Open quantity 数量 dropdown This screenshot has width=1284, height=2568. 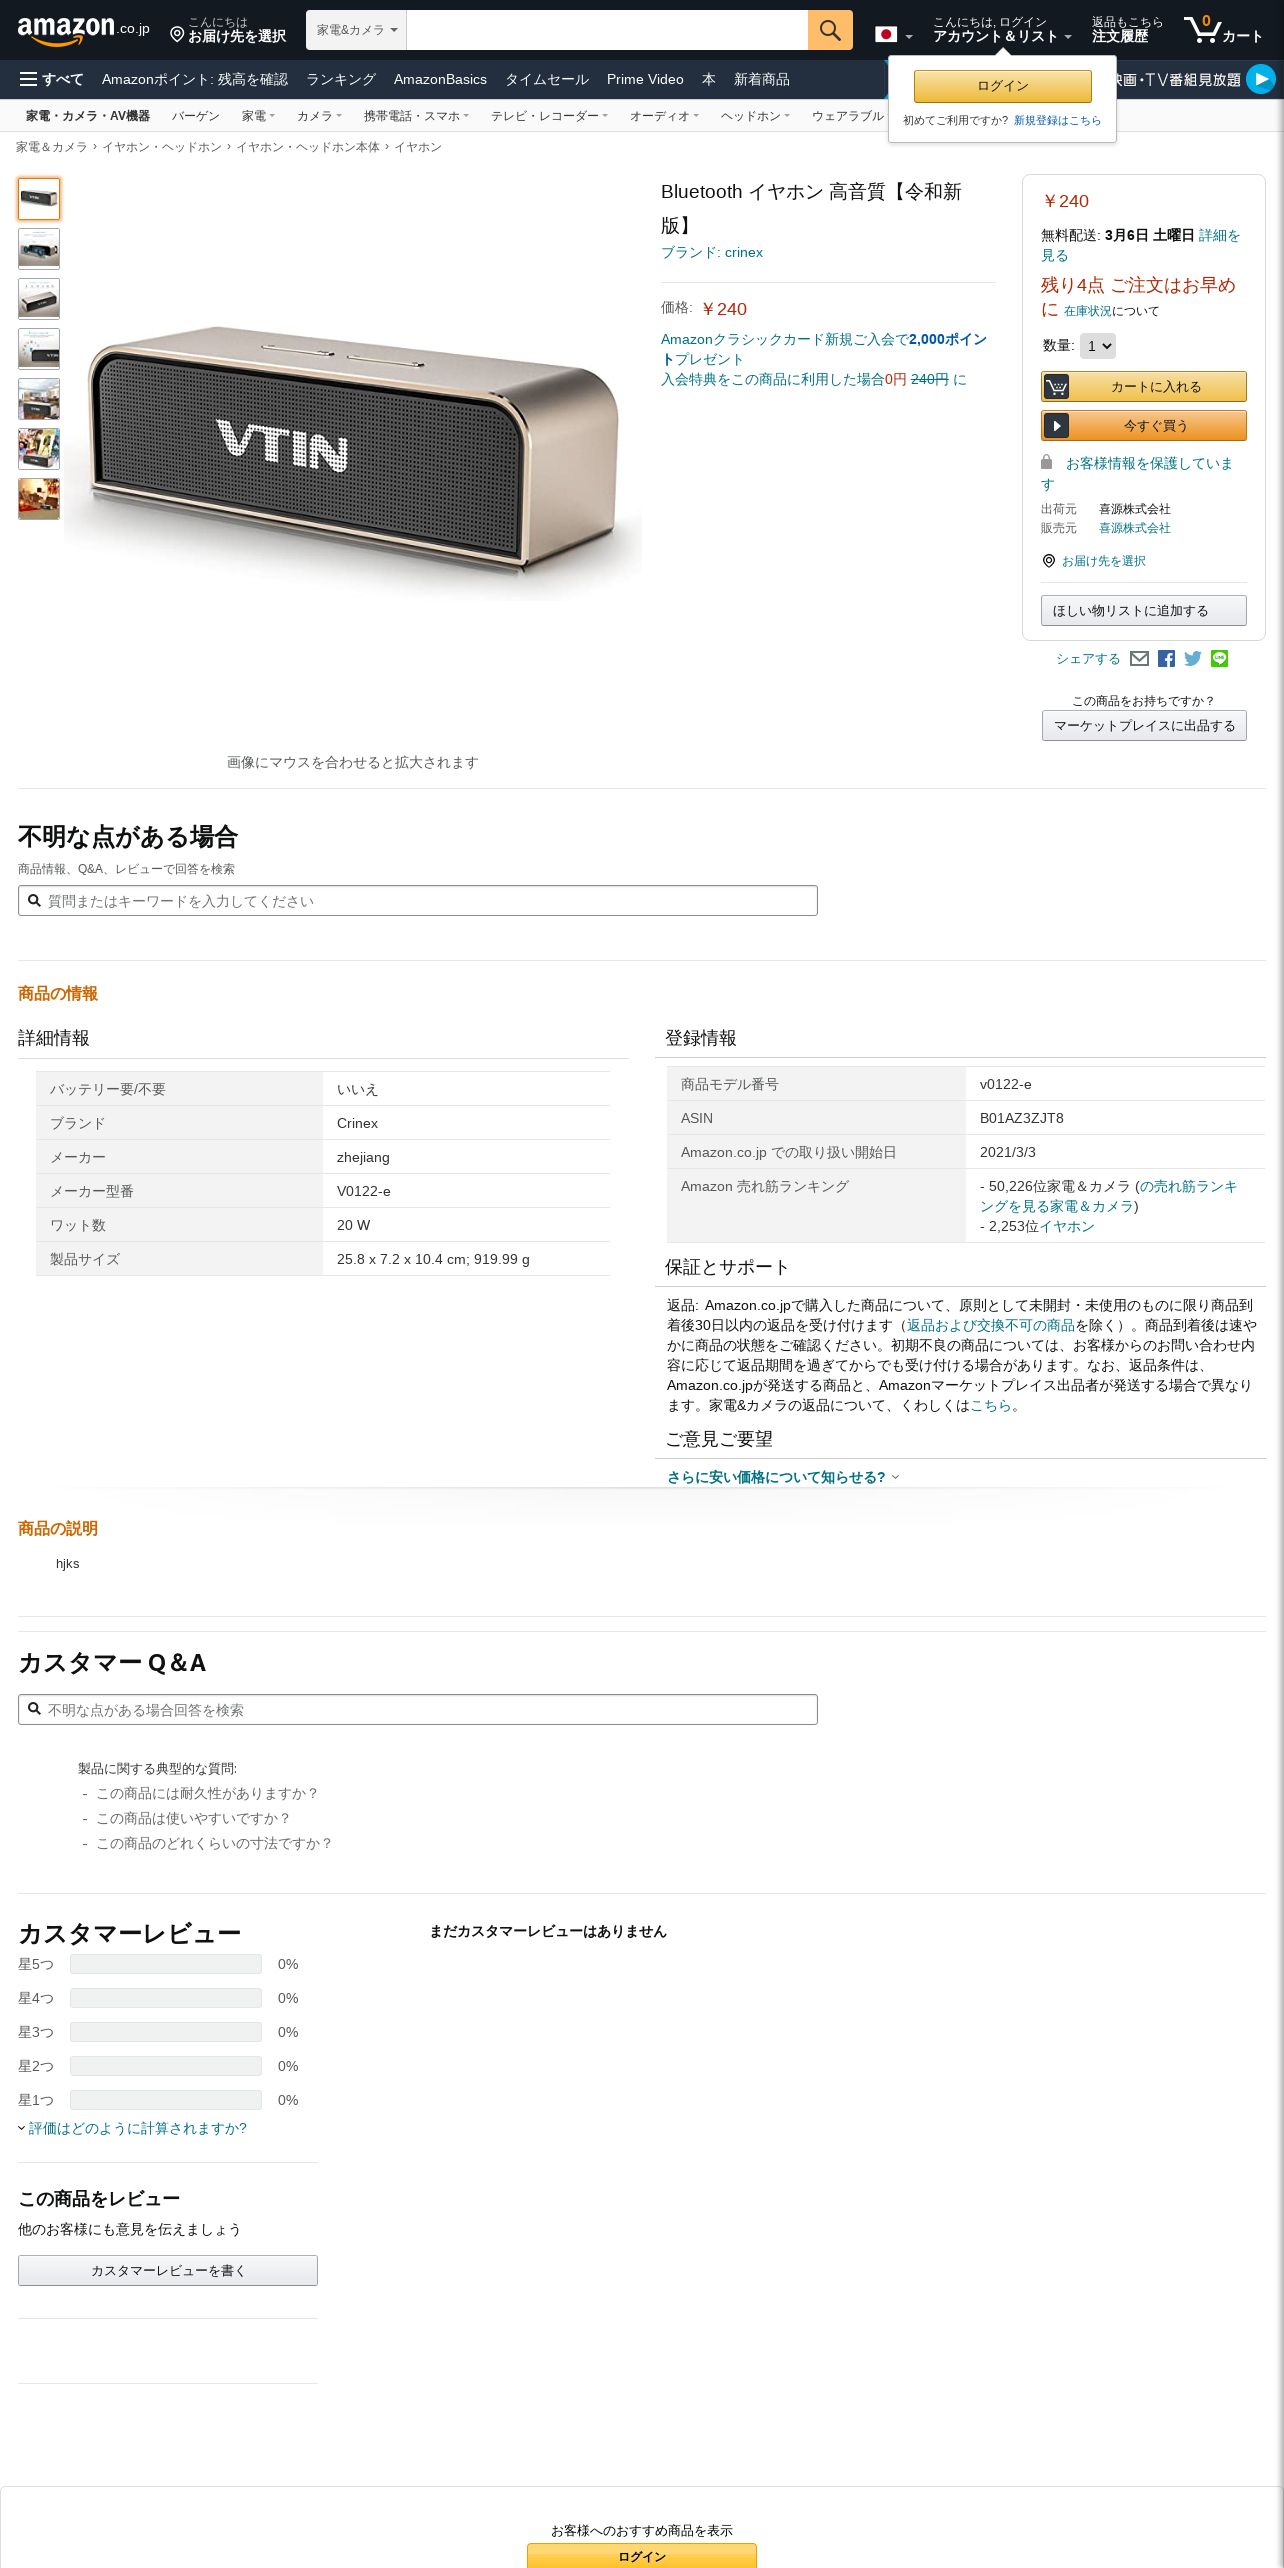coord(1098,346)
